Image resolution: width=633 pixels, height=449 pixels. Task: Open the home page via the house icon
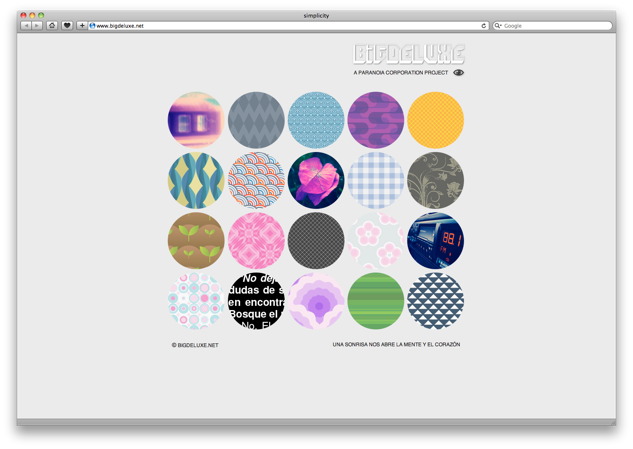click(52, 25)
